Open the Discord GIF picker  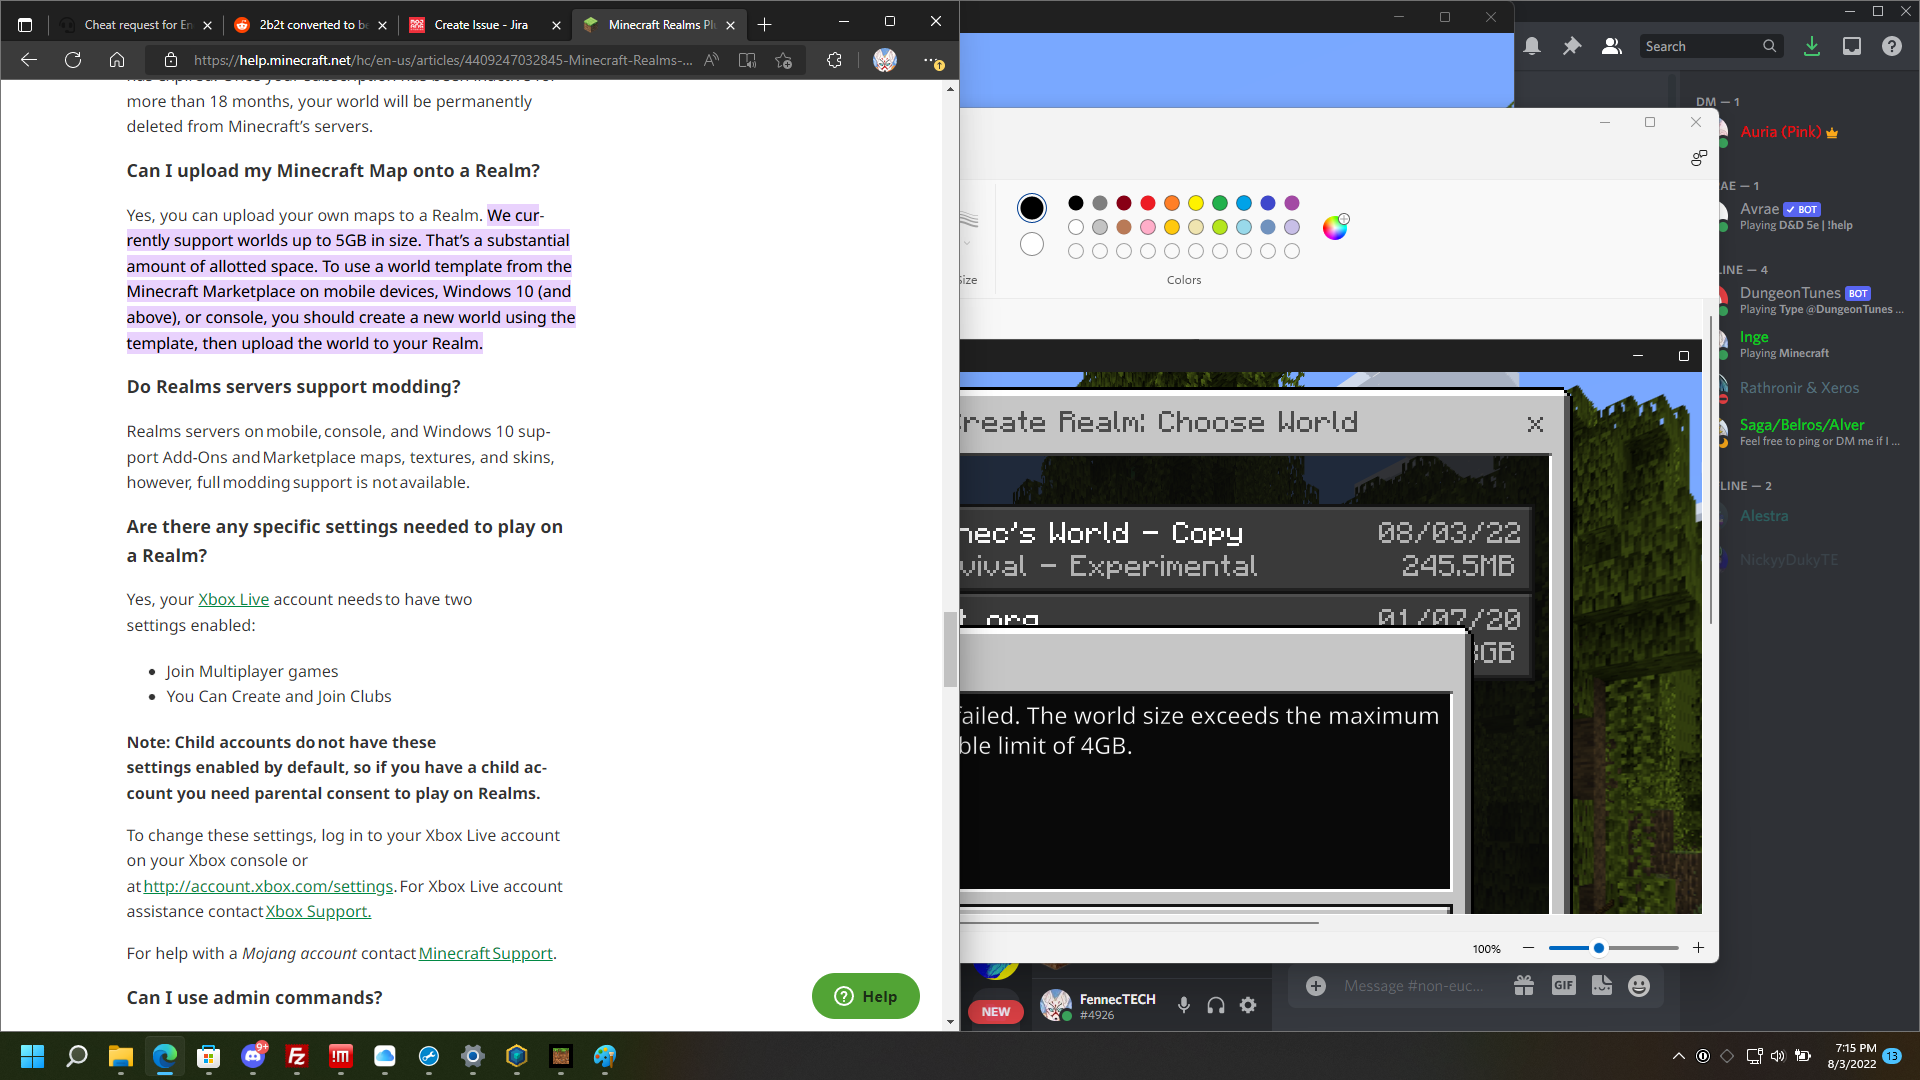click(x=1563, y=986)
